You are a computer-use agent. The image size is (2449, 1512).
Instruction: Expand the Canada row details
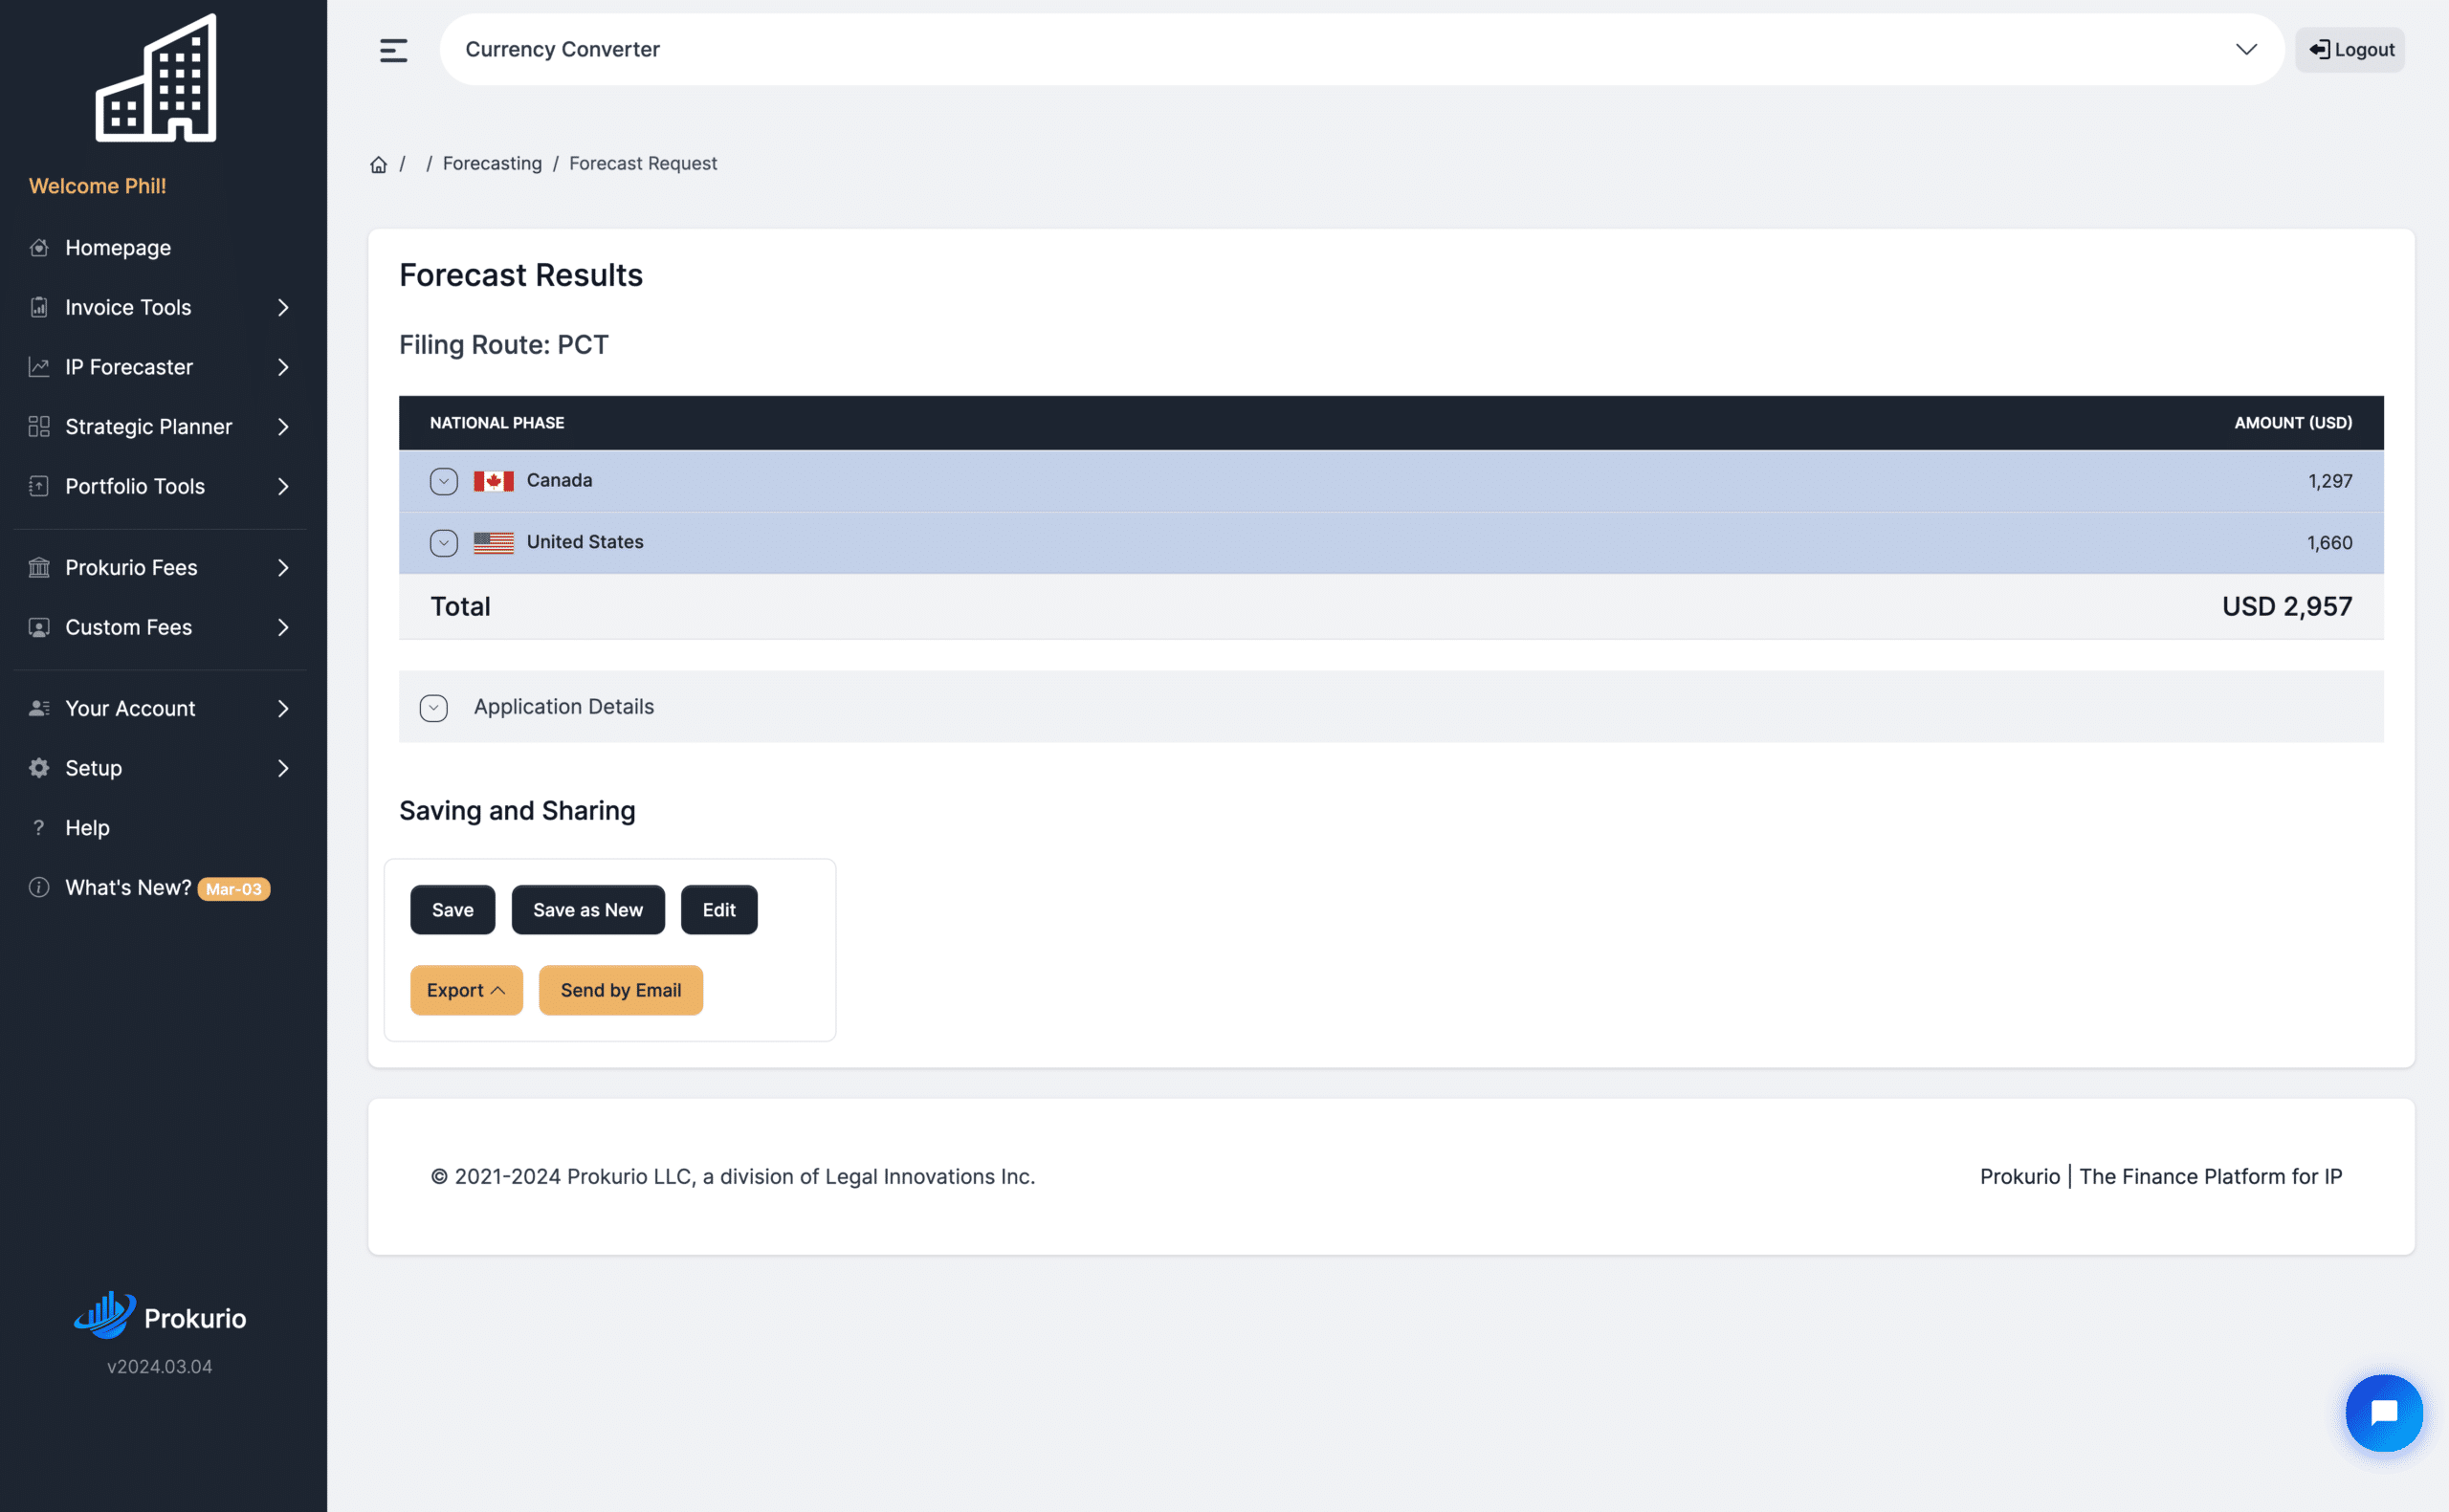pos(444,481)
